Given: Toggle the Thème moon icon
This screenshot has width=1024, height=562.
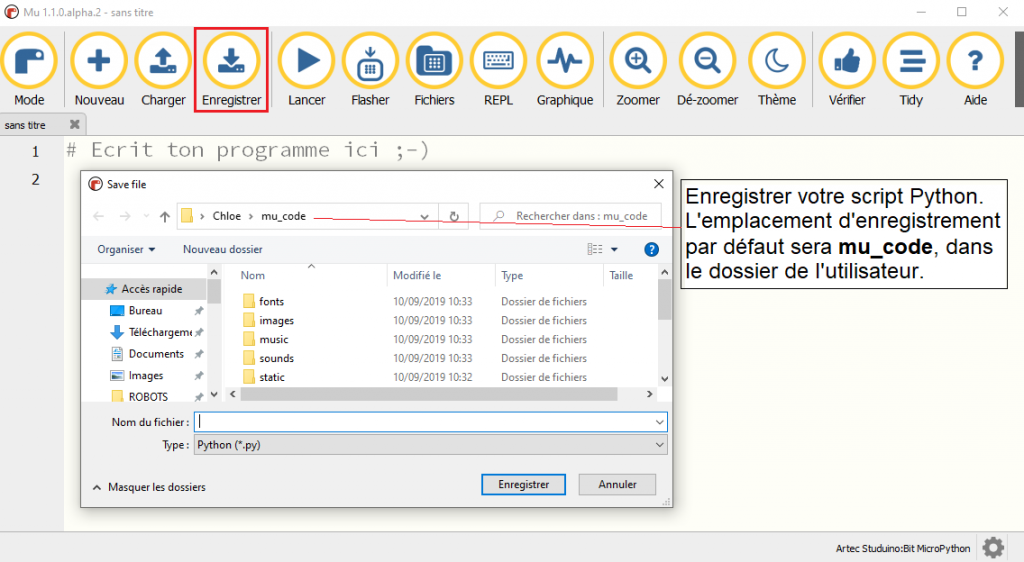Looking at the screenshot, I should [x=776, y=62].
